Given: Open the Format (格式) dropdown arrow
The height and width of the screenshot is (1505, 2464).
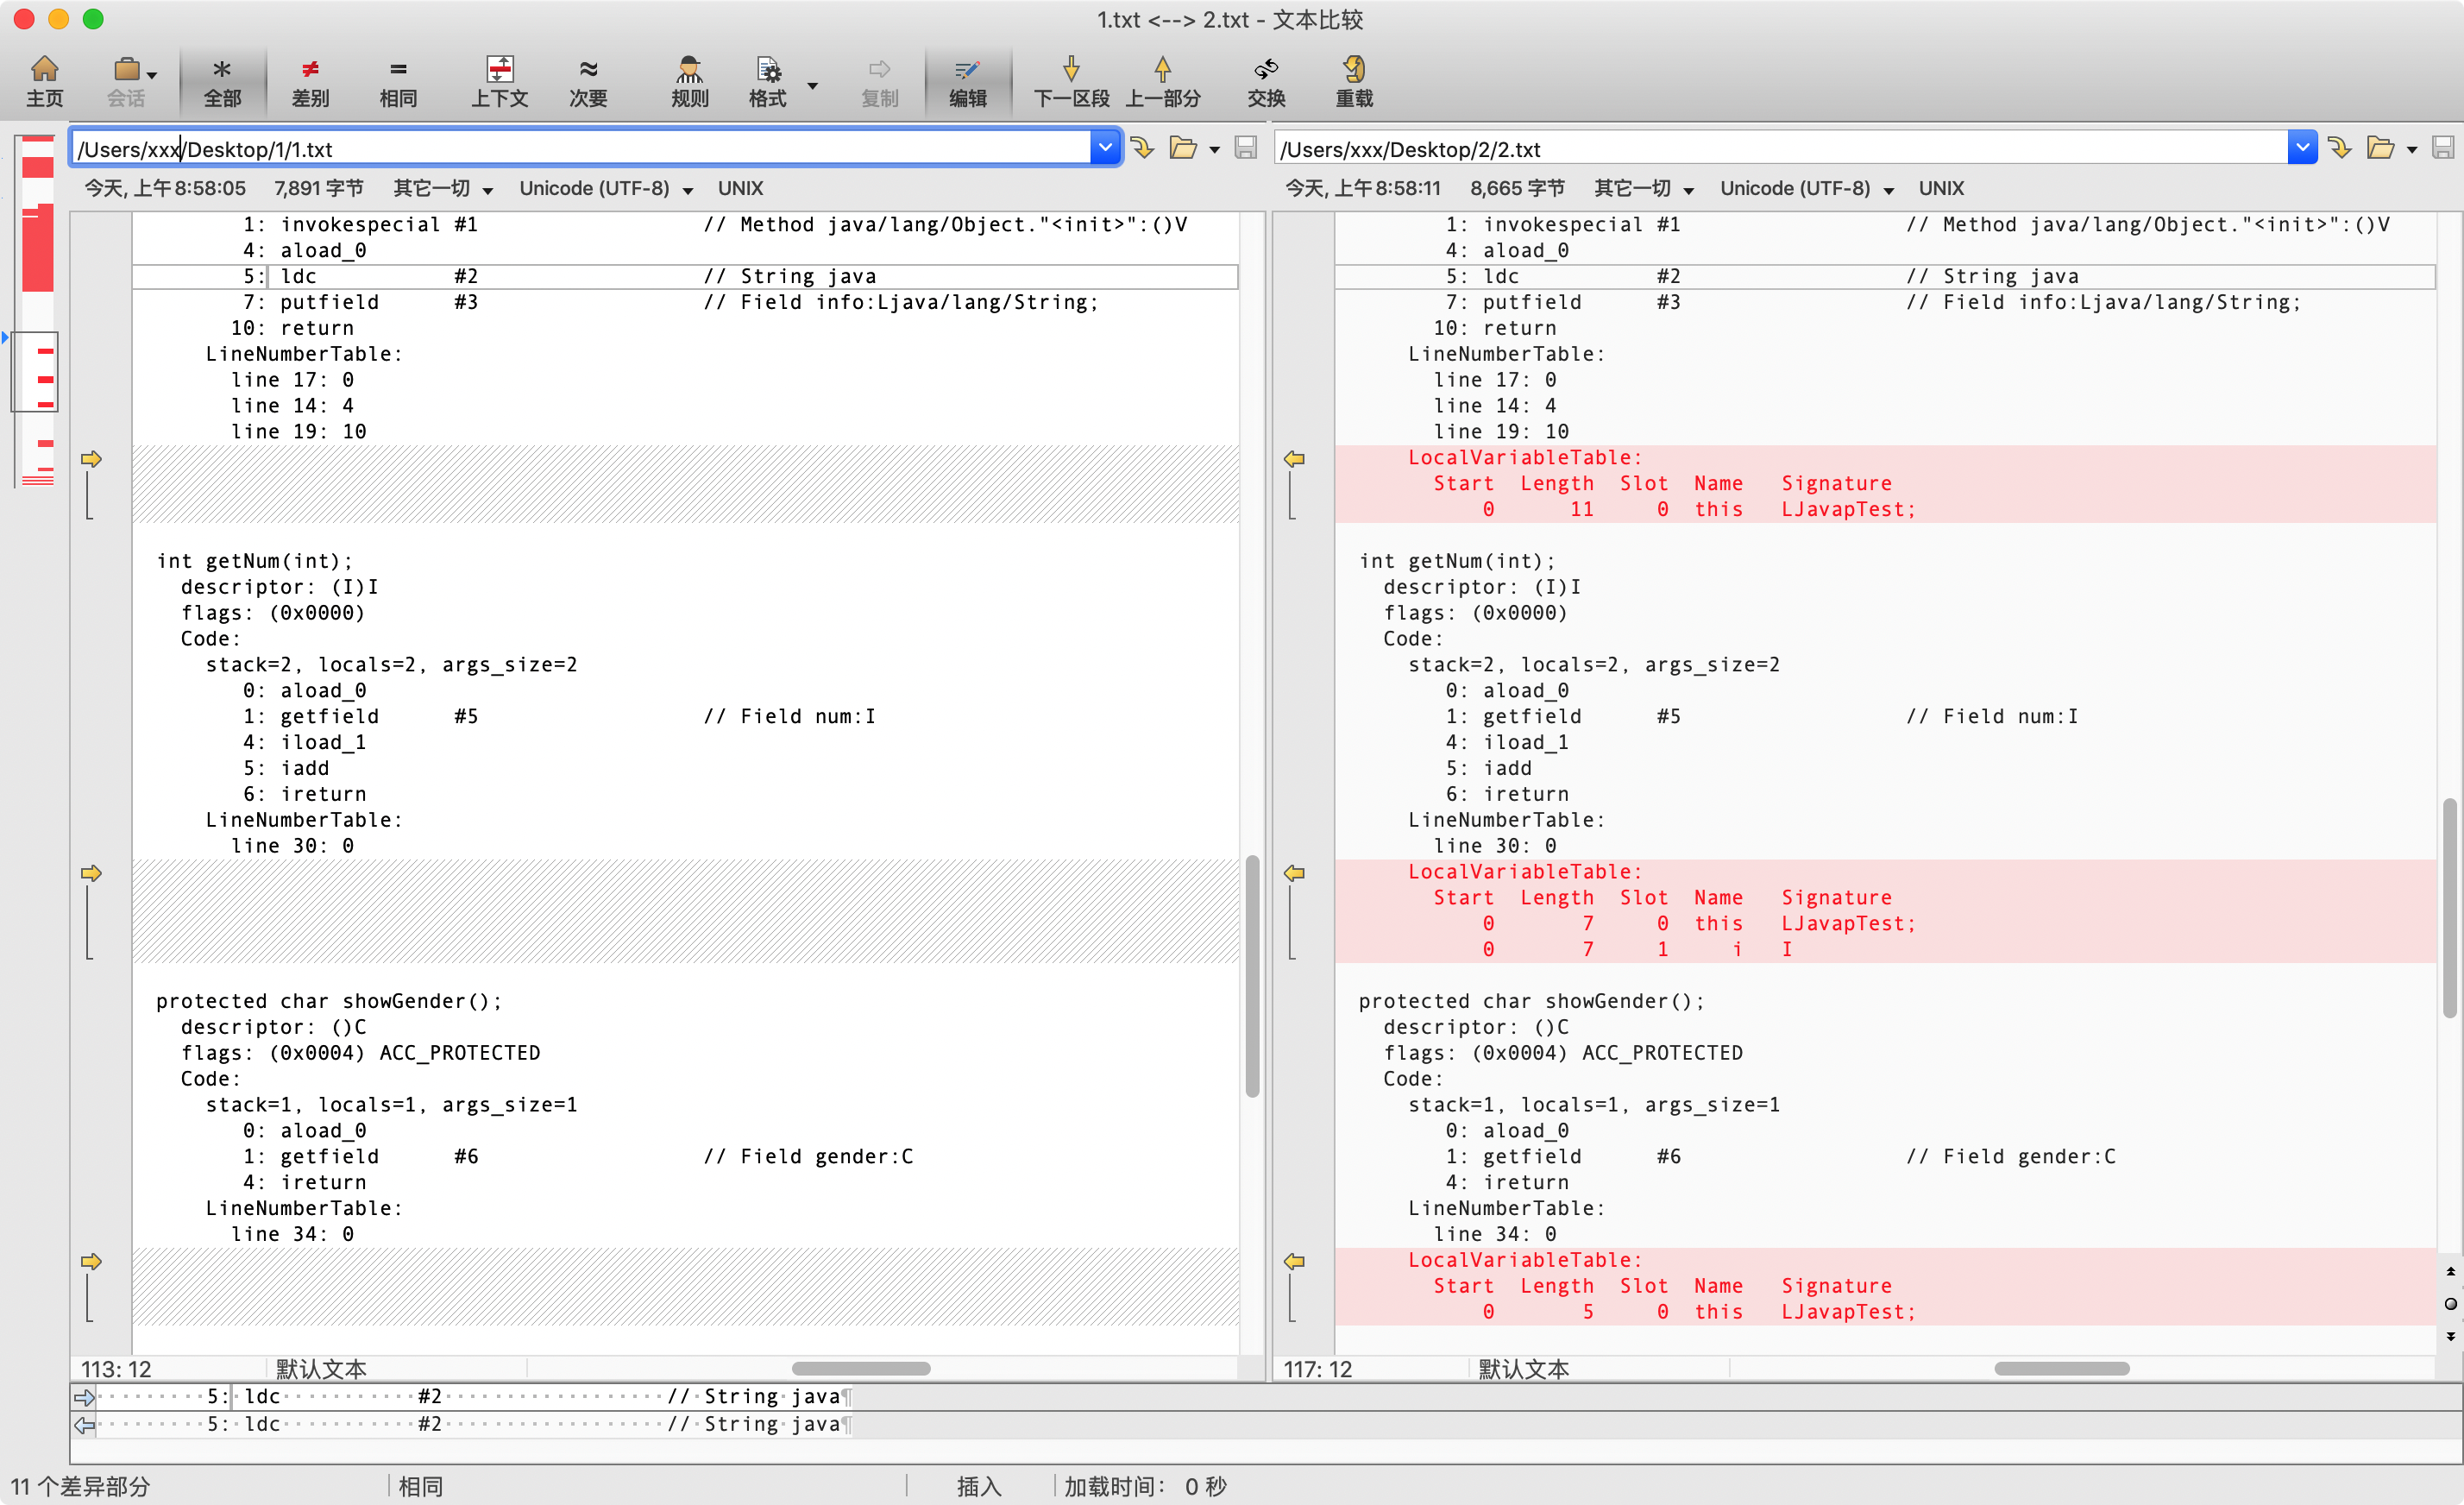Looking at the screenshot, I should [x=813, y=86].
